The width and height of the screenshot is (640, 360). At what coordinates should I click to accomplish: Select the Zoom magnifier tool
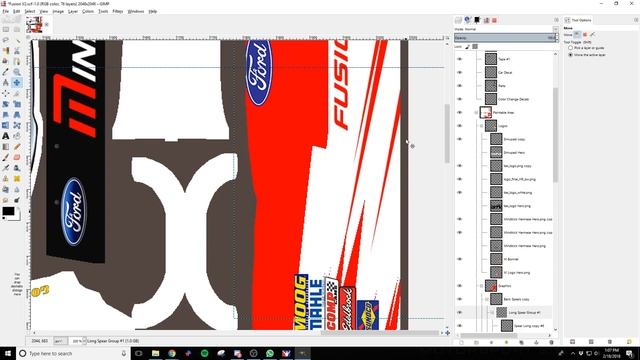[17, 72]
